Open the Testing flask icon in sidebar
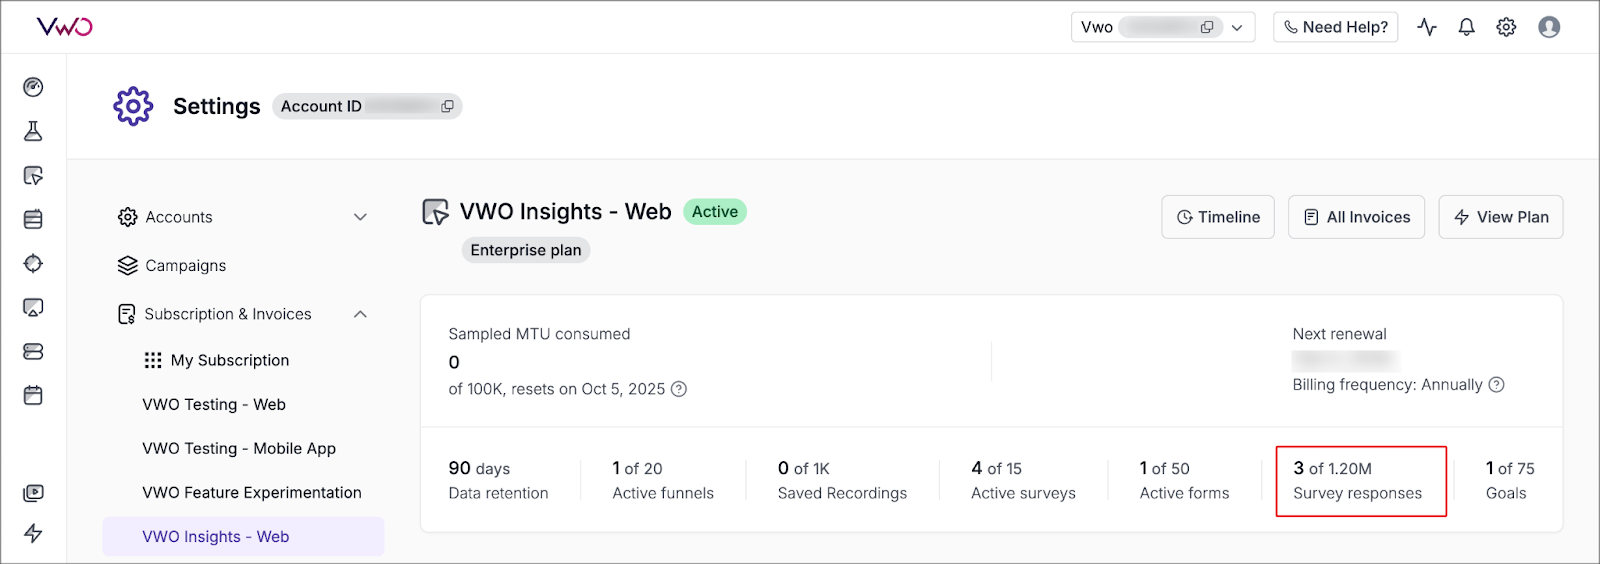 coord(33,131)
